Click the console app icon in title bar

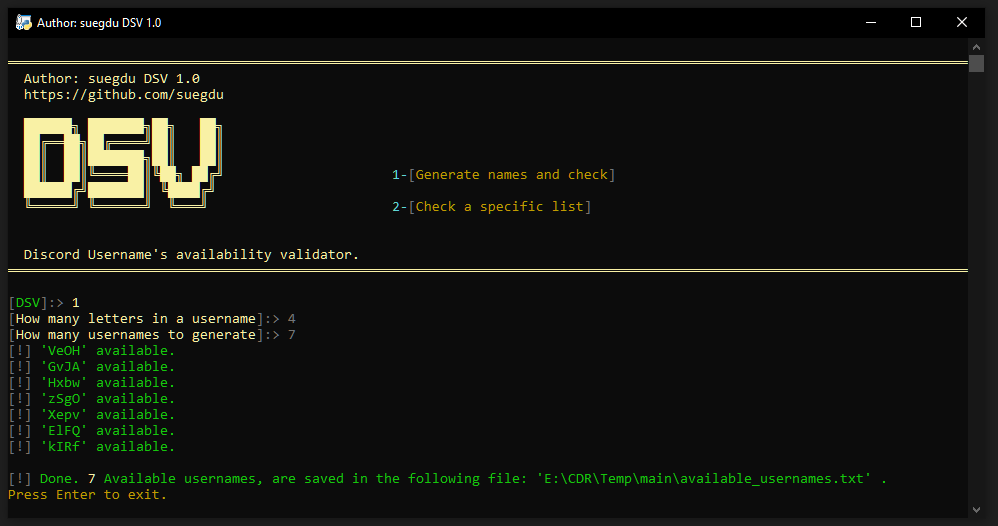pos(24,23)
